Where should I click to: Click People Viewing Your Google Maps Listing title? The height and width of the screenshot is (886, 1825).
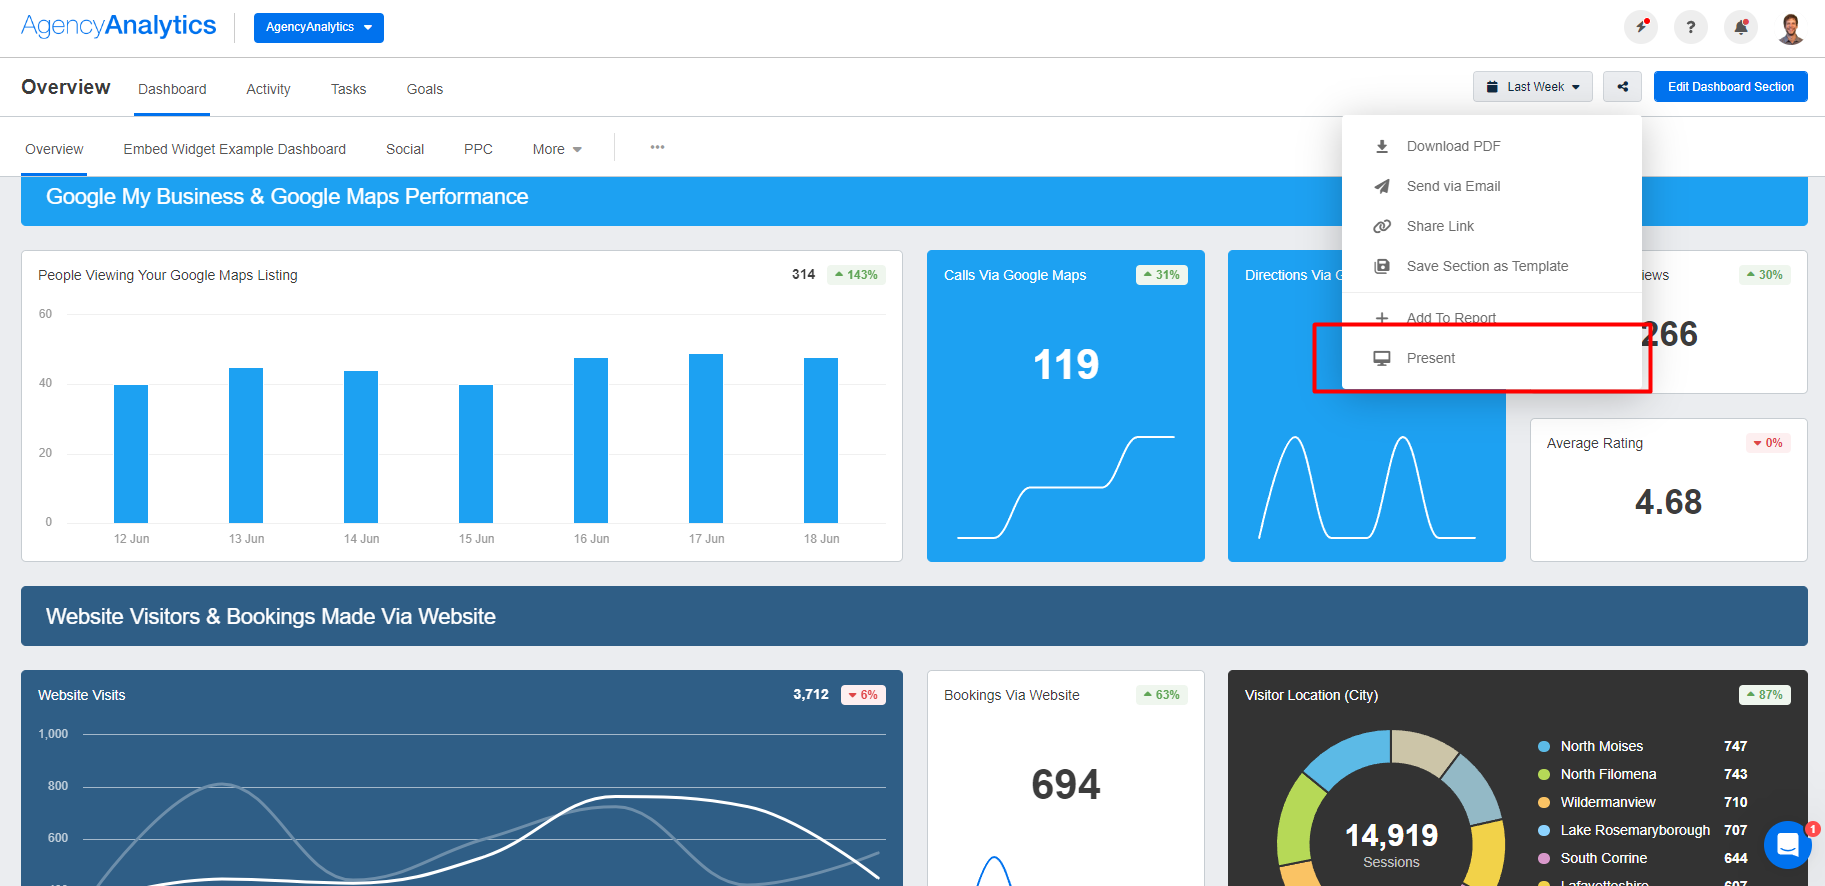[168, 275]
